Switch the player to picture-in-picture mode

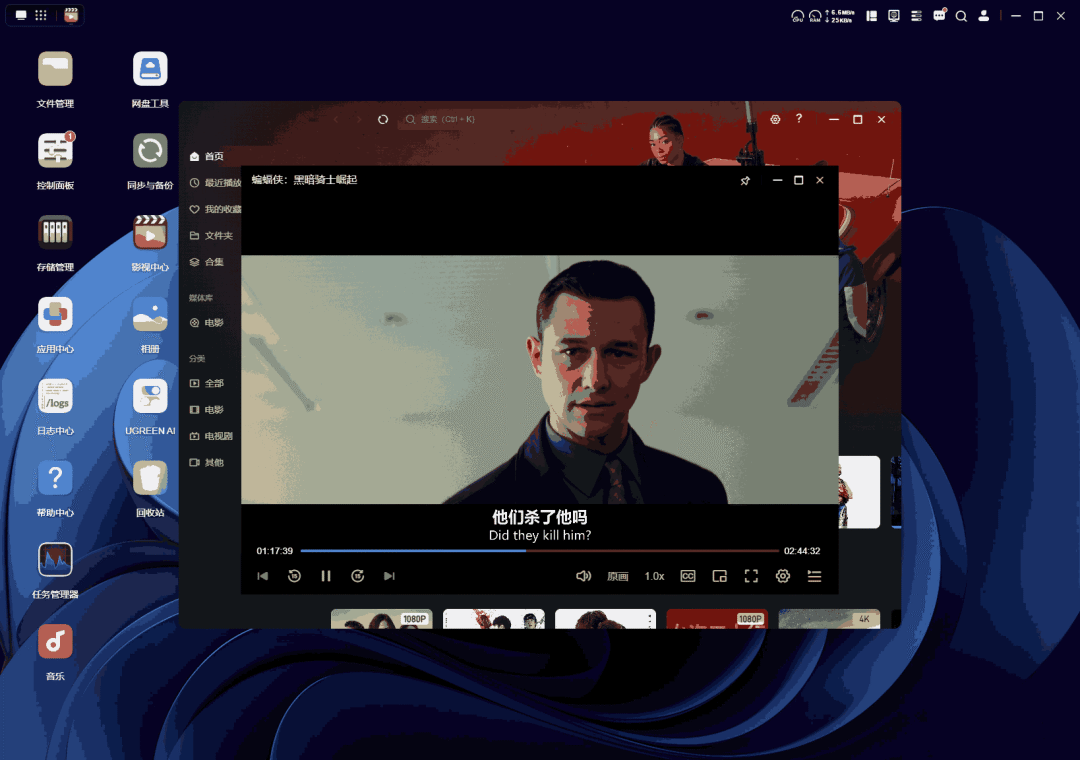coord(719,576)
